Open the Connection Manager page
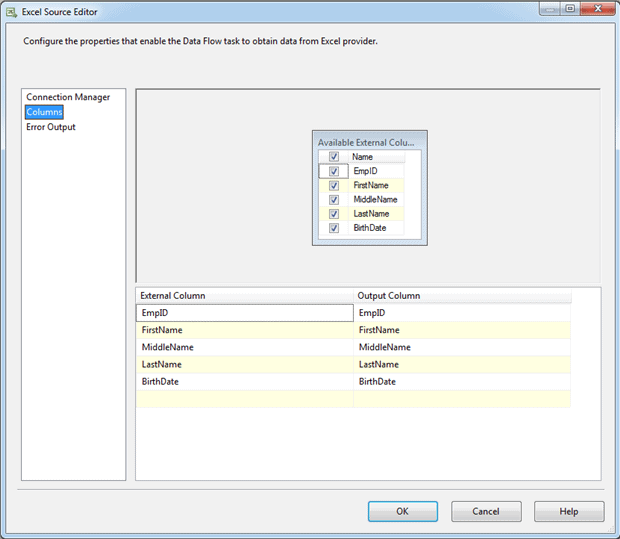The image size is (620, 539). pyautogui.click(x=68, y=97)
